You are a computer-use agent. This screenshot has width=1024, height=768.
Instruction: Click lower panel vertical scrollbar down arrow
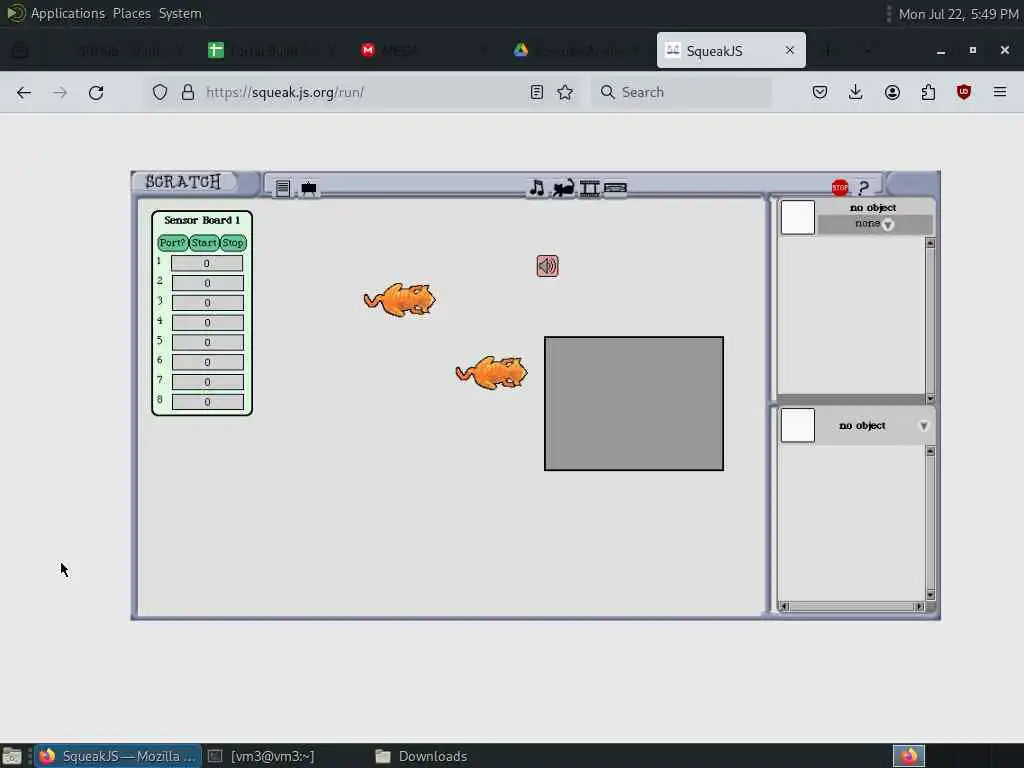pyautogui.click(x=930, y=594)
